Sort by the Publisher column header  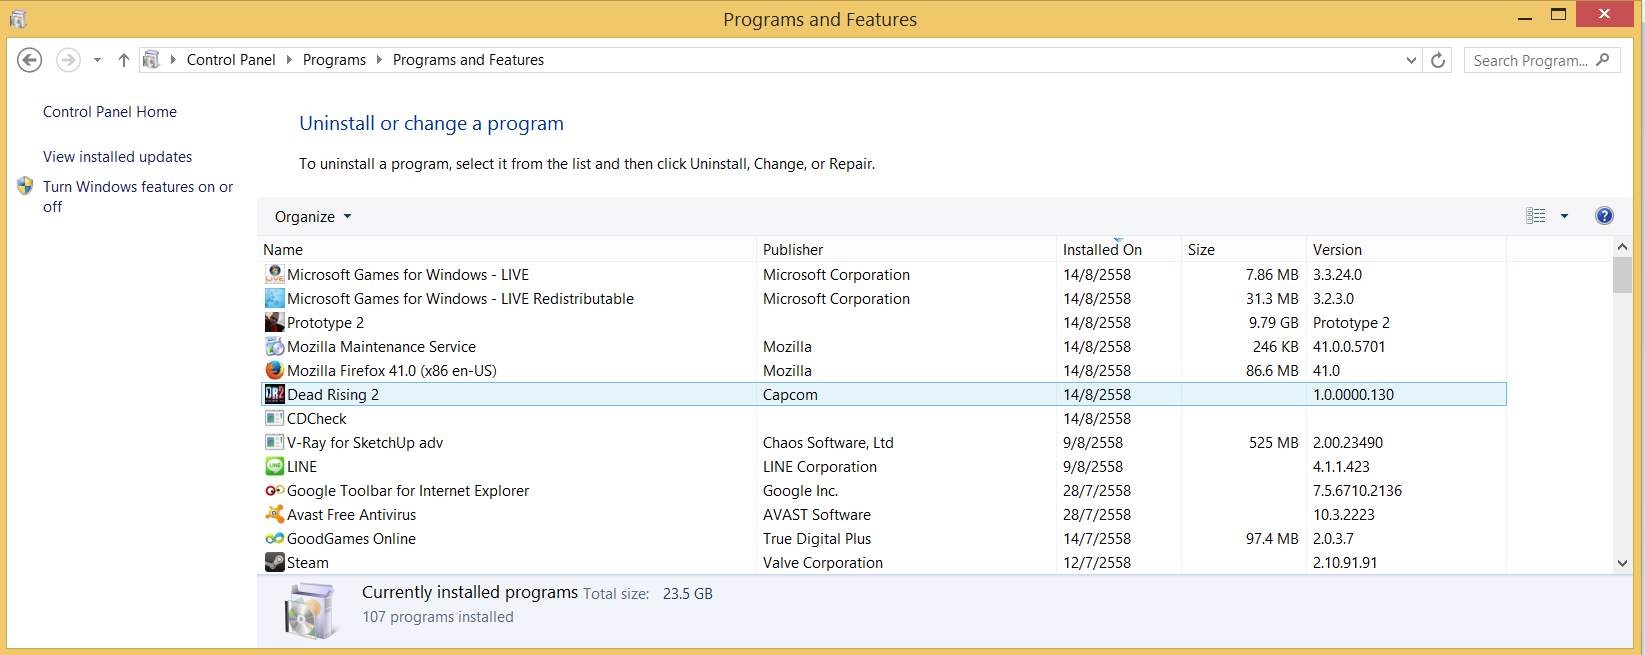(x=793, y=250)
